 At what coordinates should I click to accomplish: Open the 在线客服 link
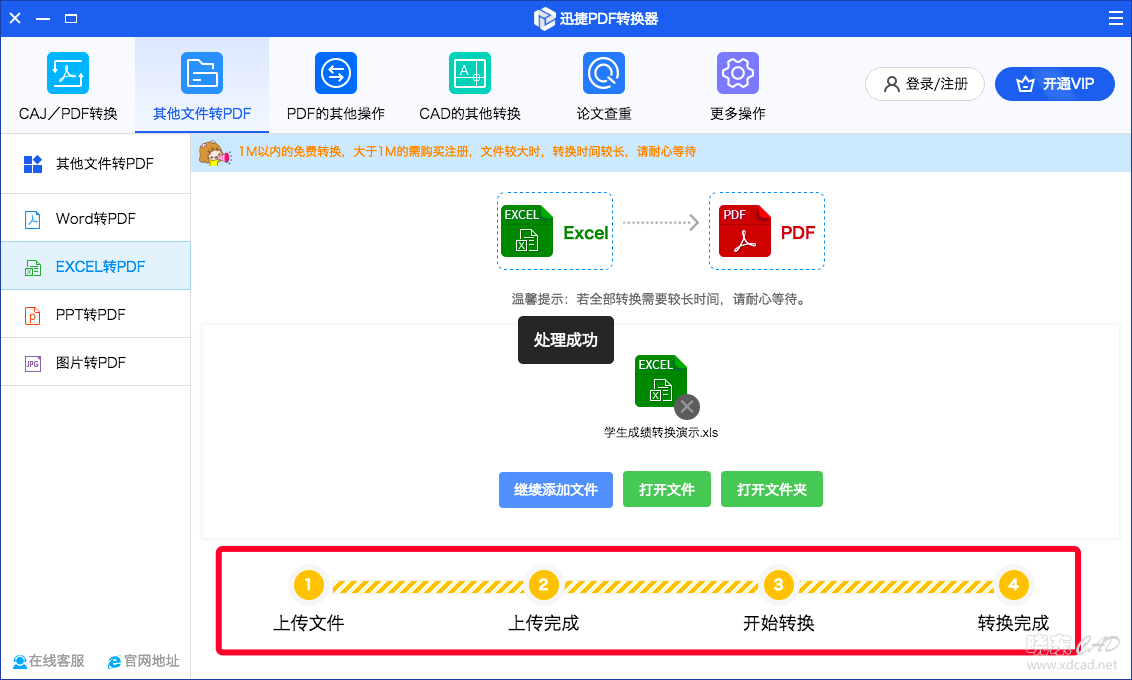49,661
